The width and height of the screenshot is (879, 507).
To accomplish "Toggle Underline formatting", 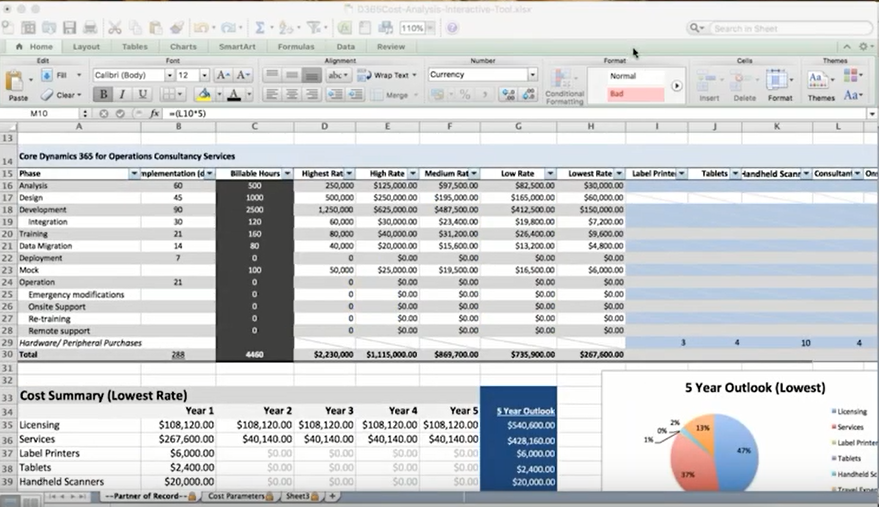I will click(143, 95).
